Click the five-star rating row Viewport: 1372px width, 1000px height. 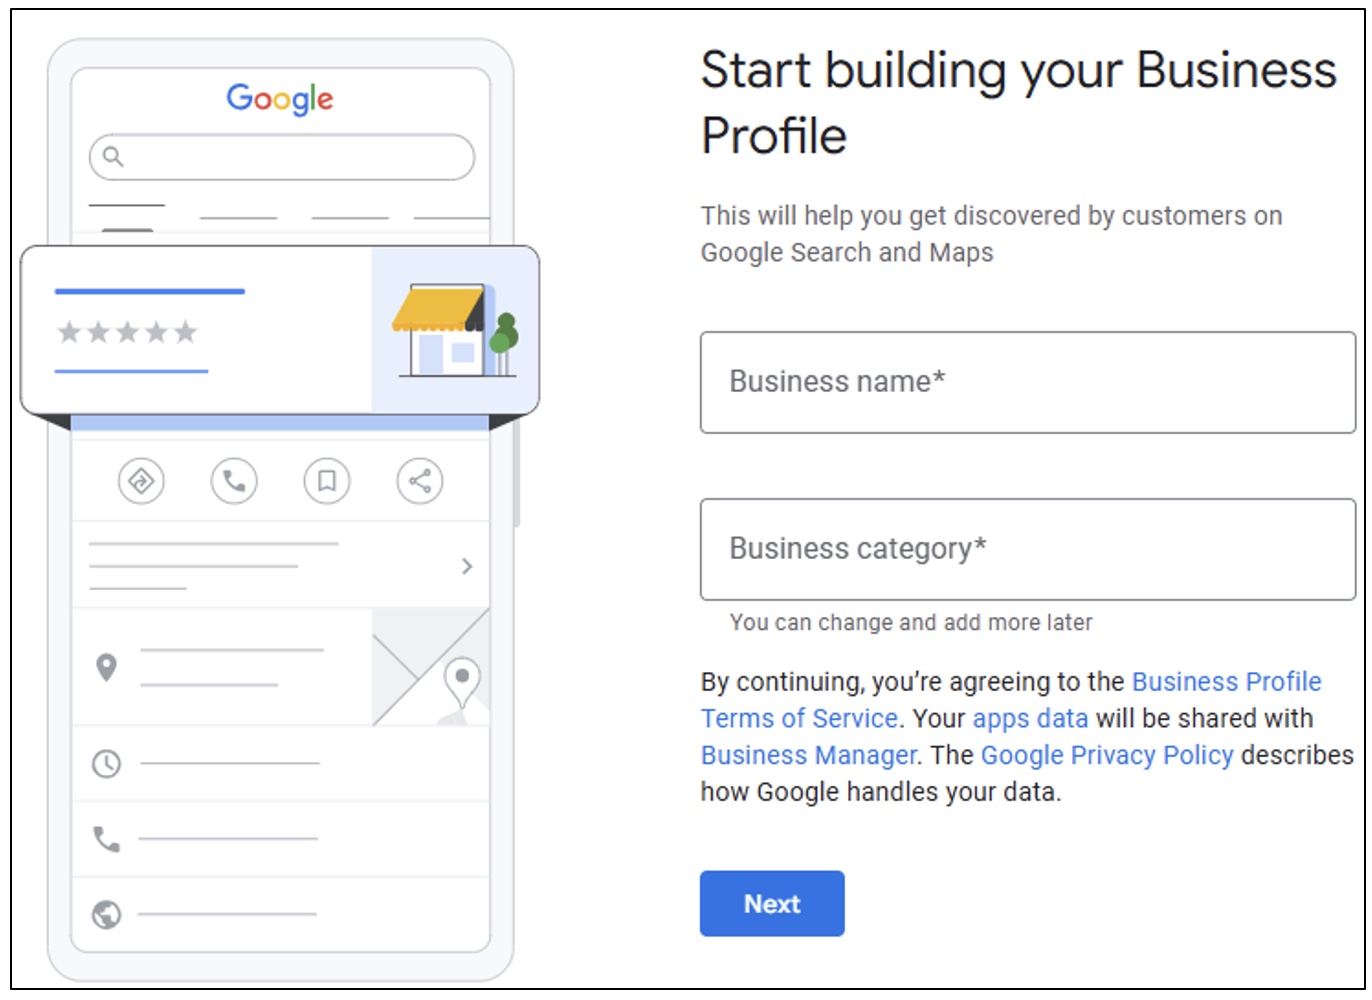pyautogui.click(x=127, y=332)
